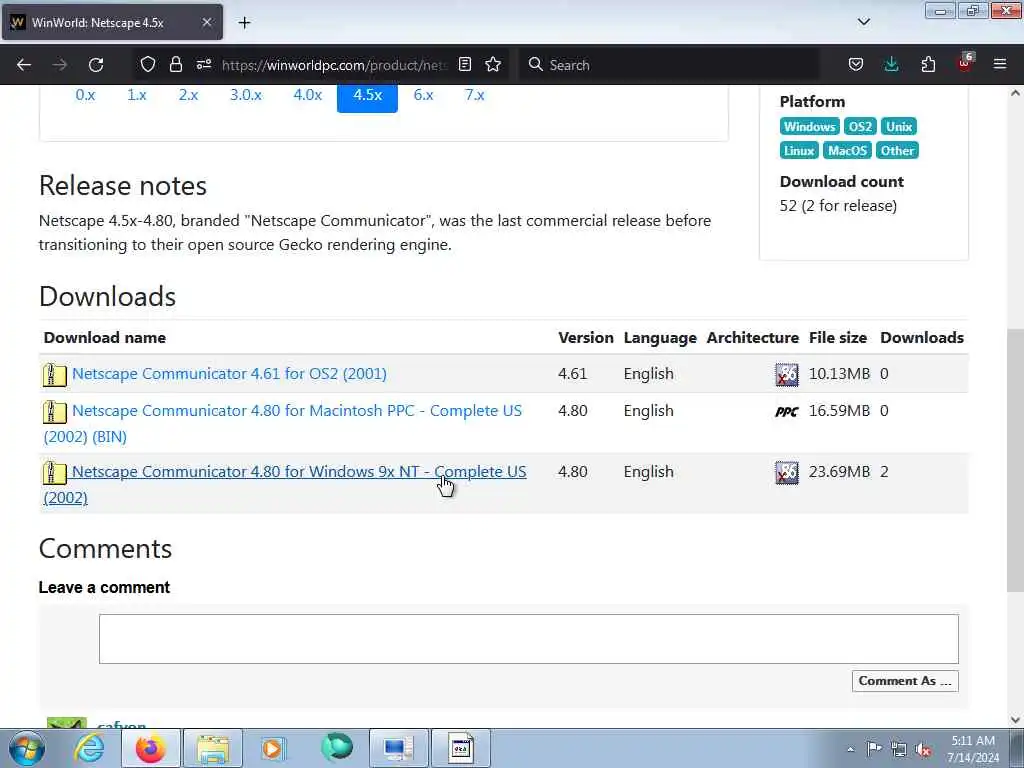Open the taskbar clock showing 5:11 AM
Screen dimensions: 1024x768
pyautogui.click(x=973, y=749)
